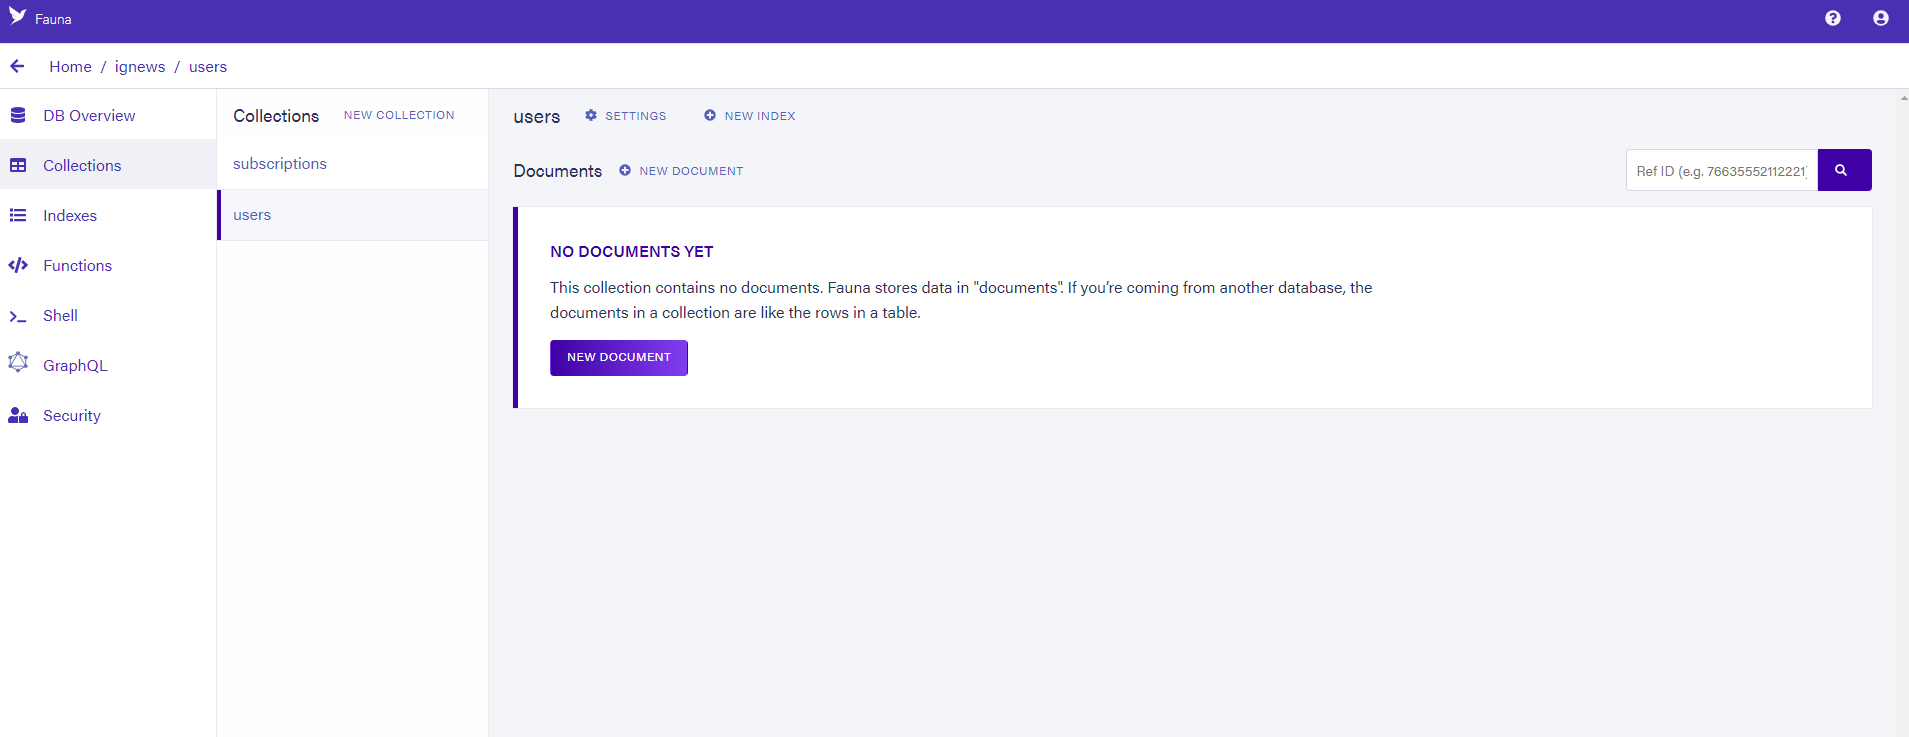The image size is (1909, 737).
Task: Click the NO DOCUMENTS YET heading
Action: pyautogui.click(x=632, y=252)
